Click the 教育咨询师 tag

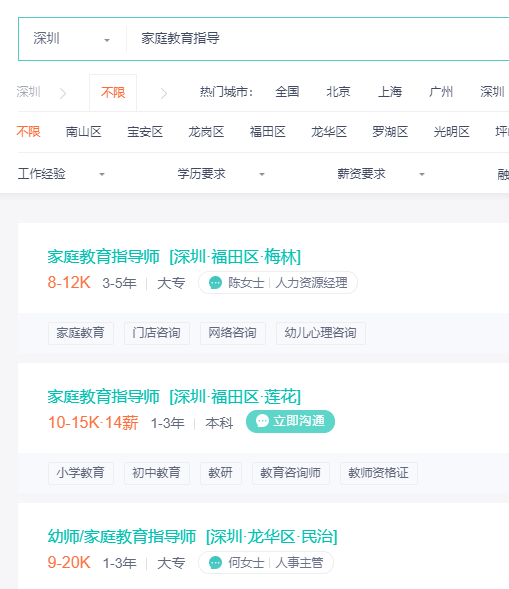(x=291, y=473)
